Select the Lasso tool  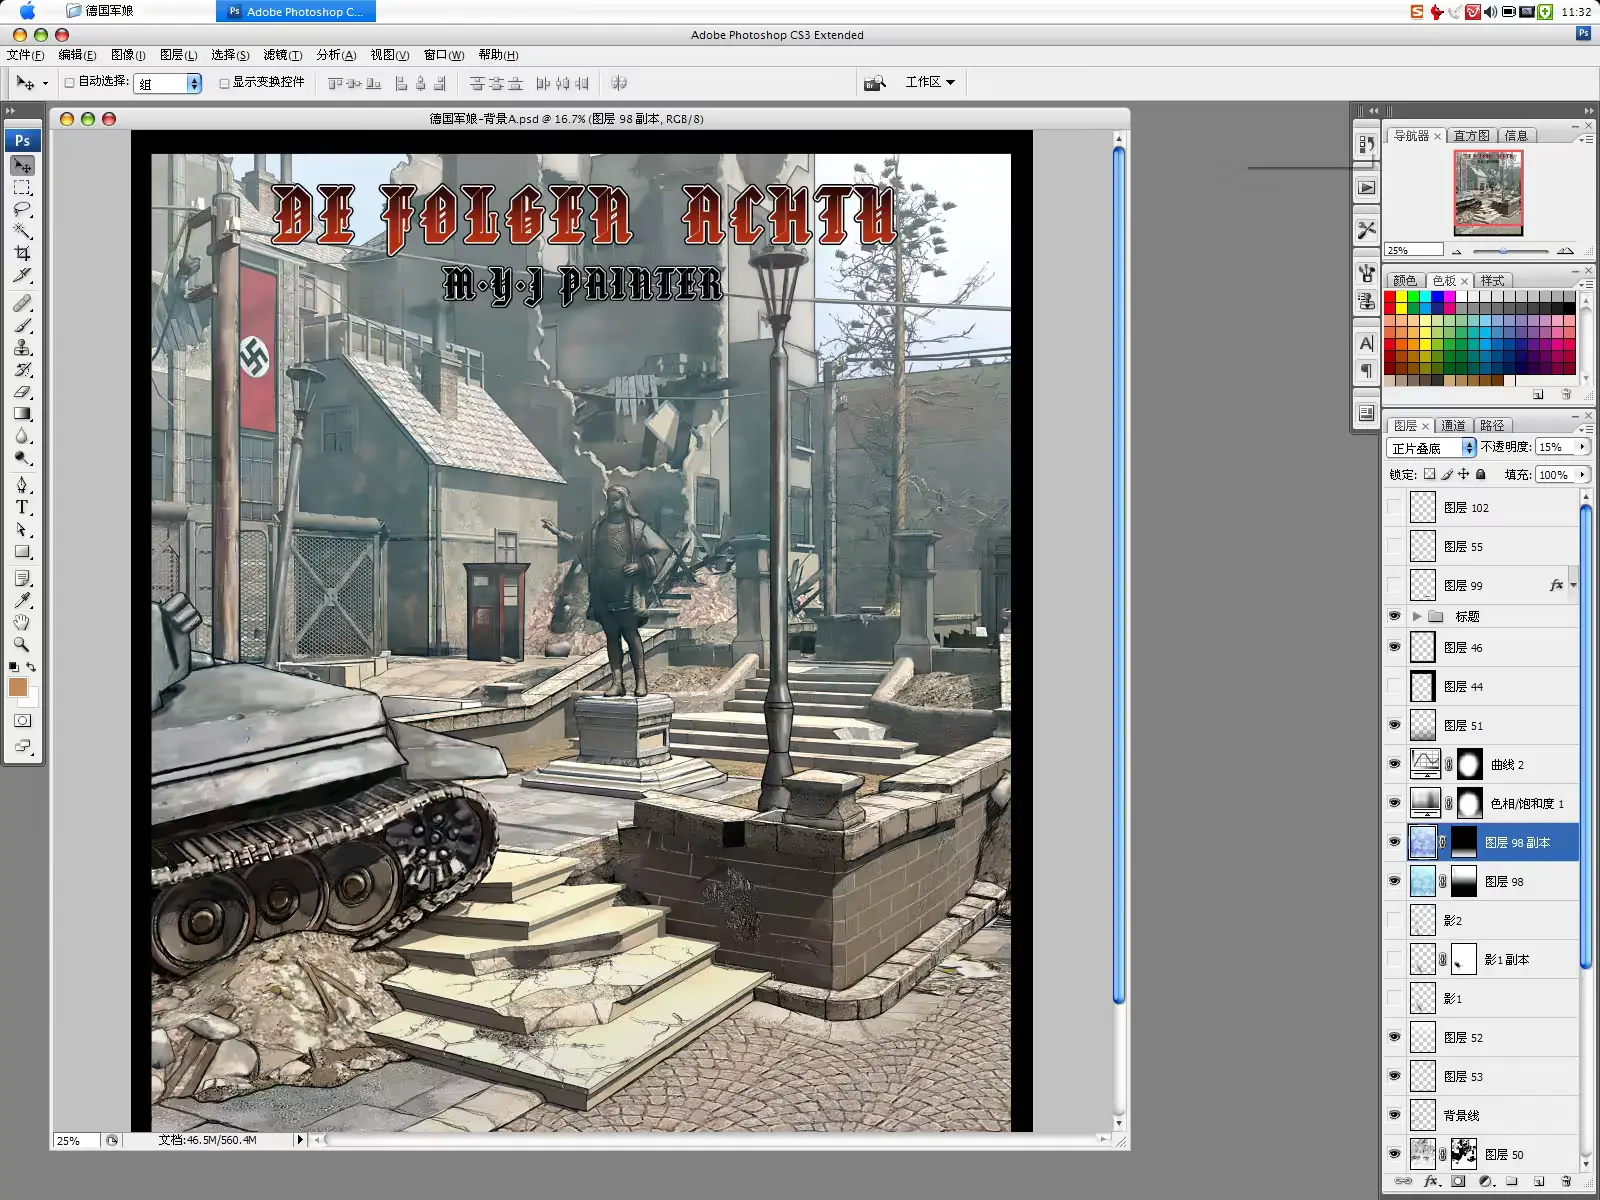click(x=22, y=209)
